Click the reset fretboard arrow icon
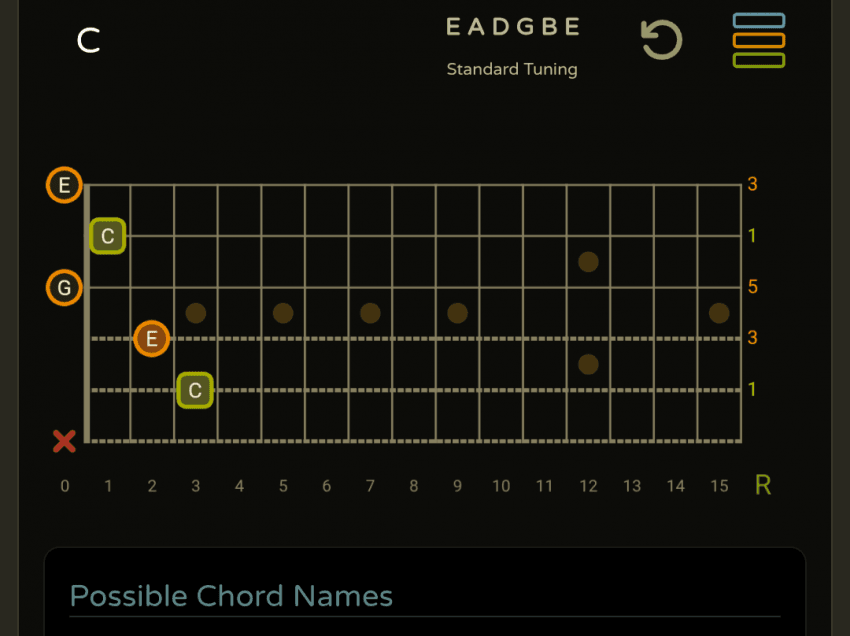This screenshot has width=850, height=636. click(x=661, y=41)
